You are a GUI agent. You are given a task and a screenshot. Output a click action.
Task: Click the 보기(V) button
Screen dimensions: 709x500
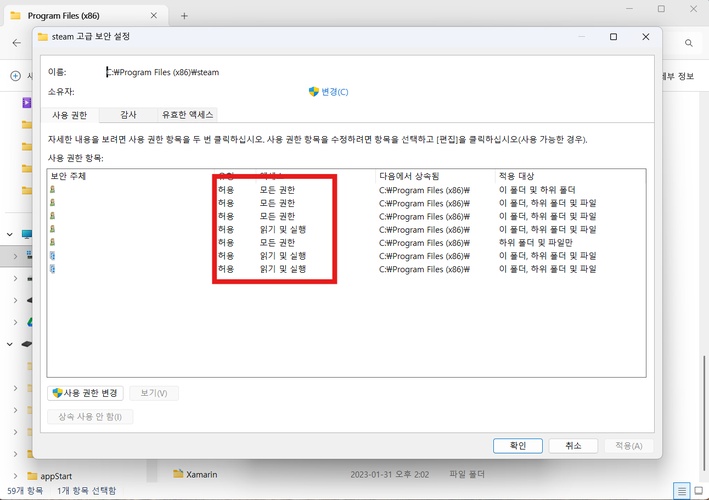154,393
